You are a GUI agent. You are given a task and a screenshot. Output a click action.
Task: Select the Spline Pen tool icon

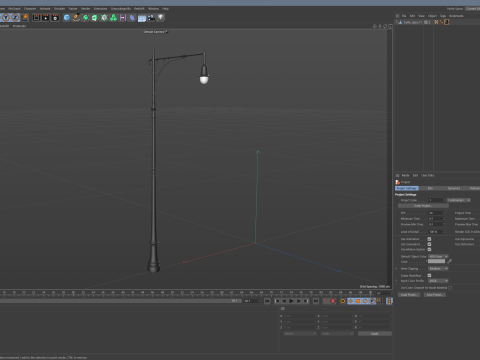point(76,18)
